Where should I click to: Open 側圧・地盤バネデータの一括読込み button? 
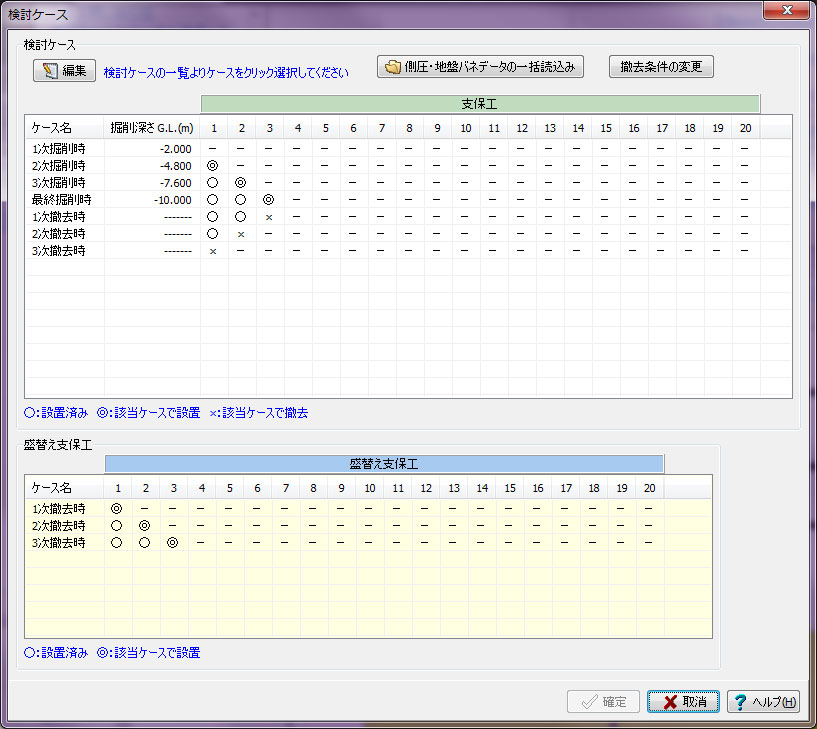[x=480, y=67]
